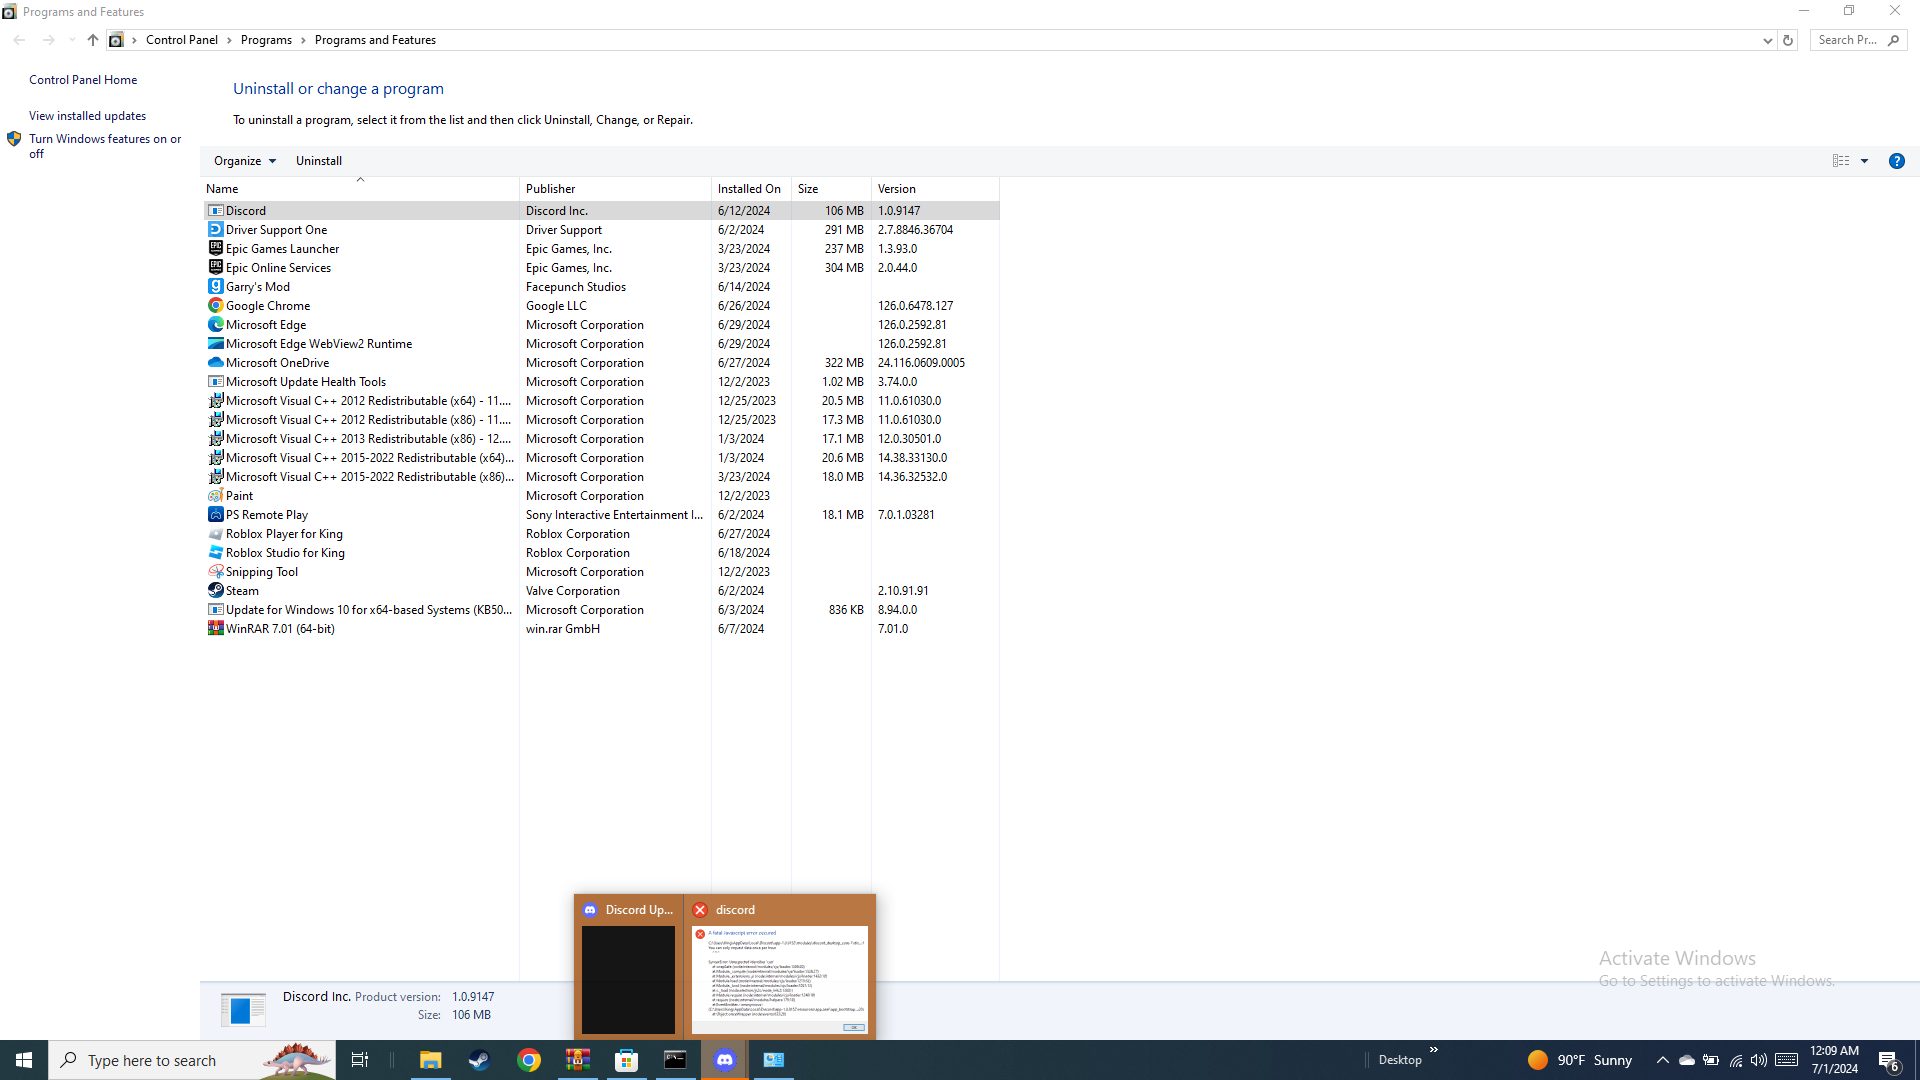Screen dimensions: 1920x1080
Task: Click the Discord taskbar icon
Action: [x=725, y=1060]
